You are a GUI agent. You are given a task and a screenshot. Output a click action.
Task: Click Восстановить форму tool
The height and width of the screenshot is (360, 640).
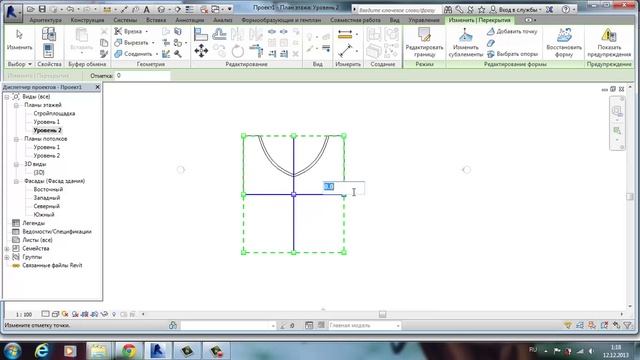(x=564, y=42)
